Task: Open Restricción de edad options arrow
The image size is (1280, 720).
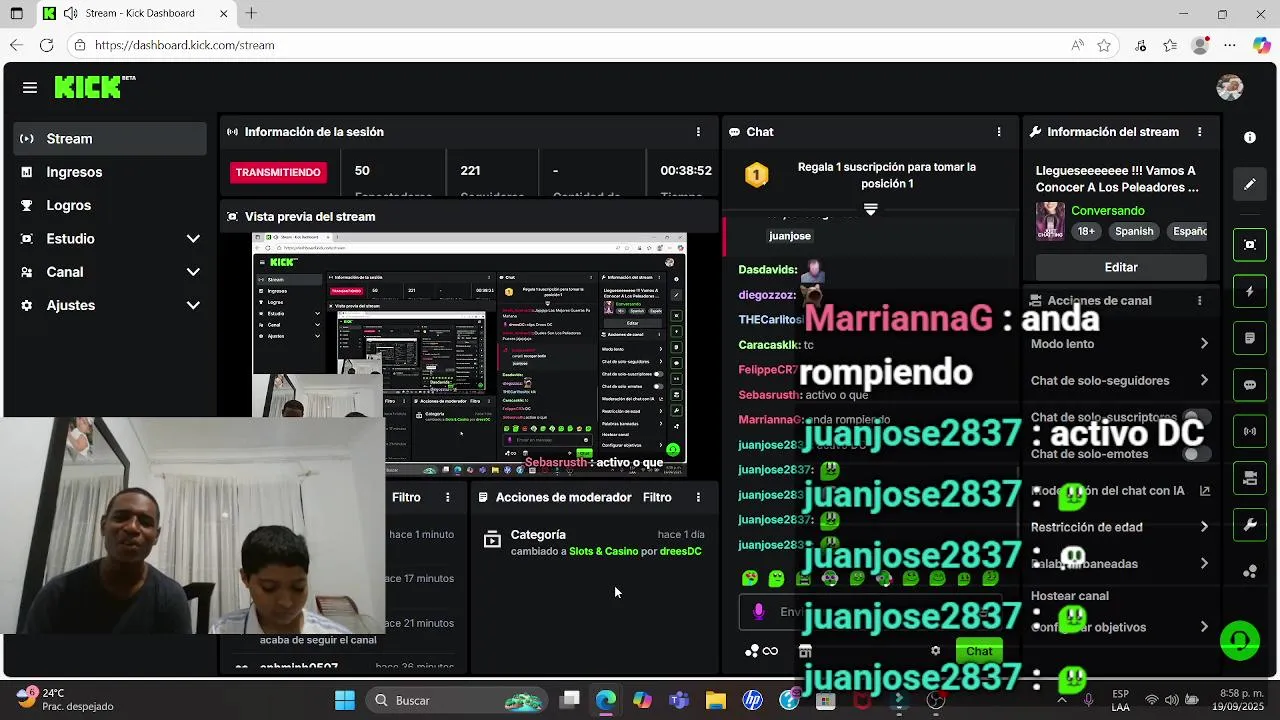Action: 1204,527
